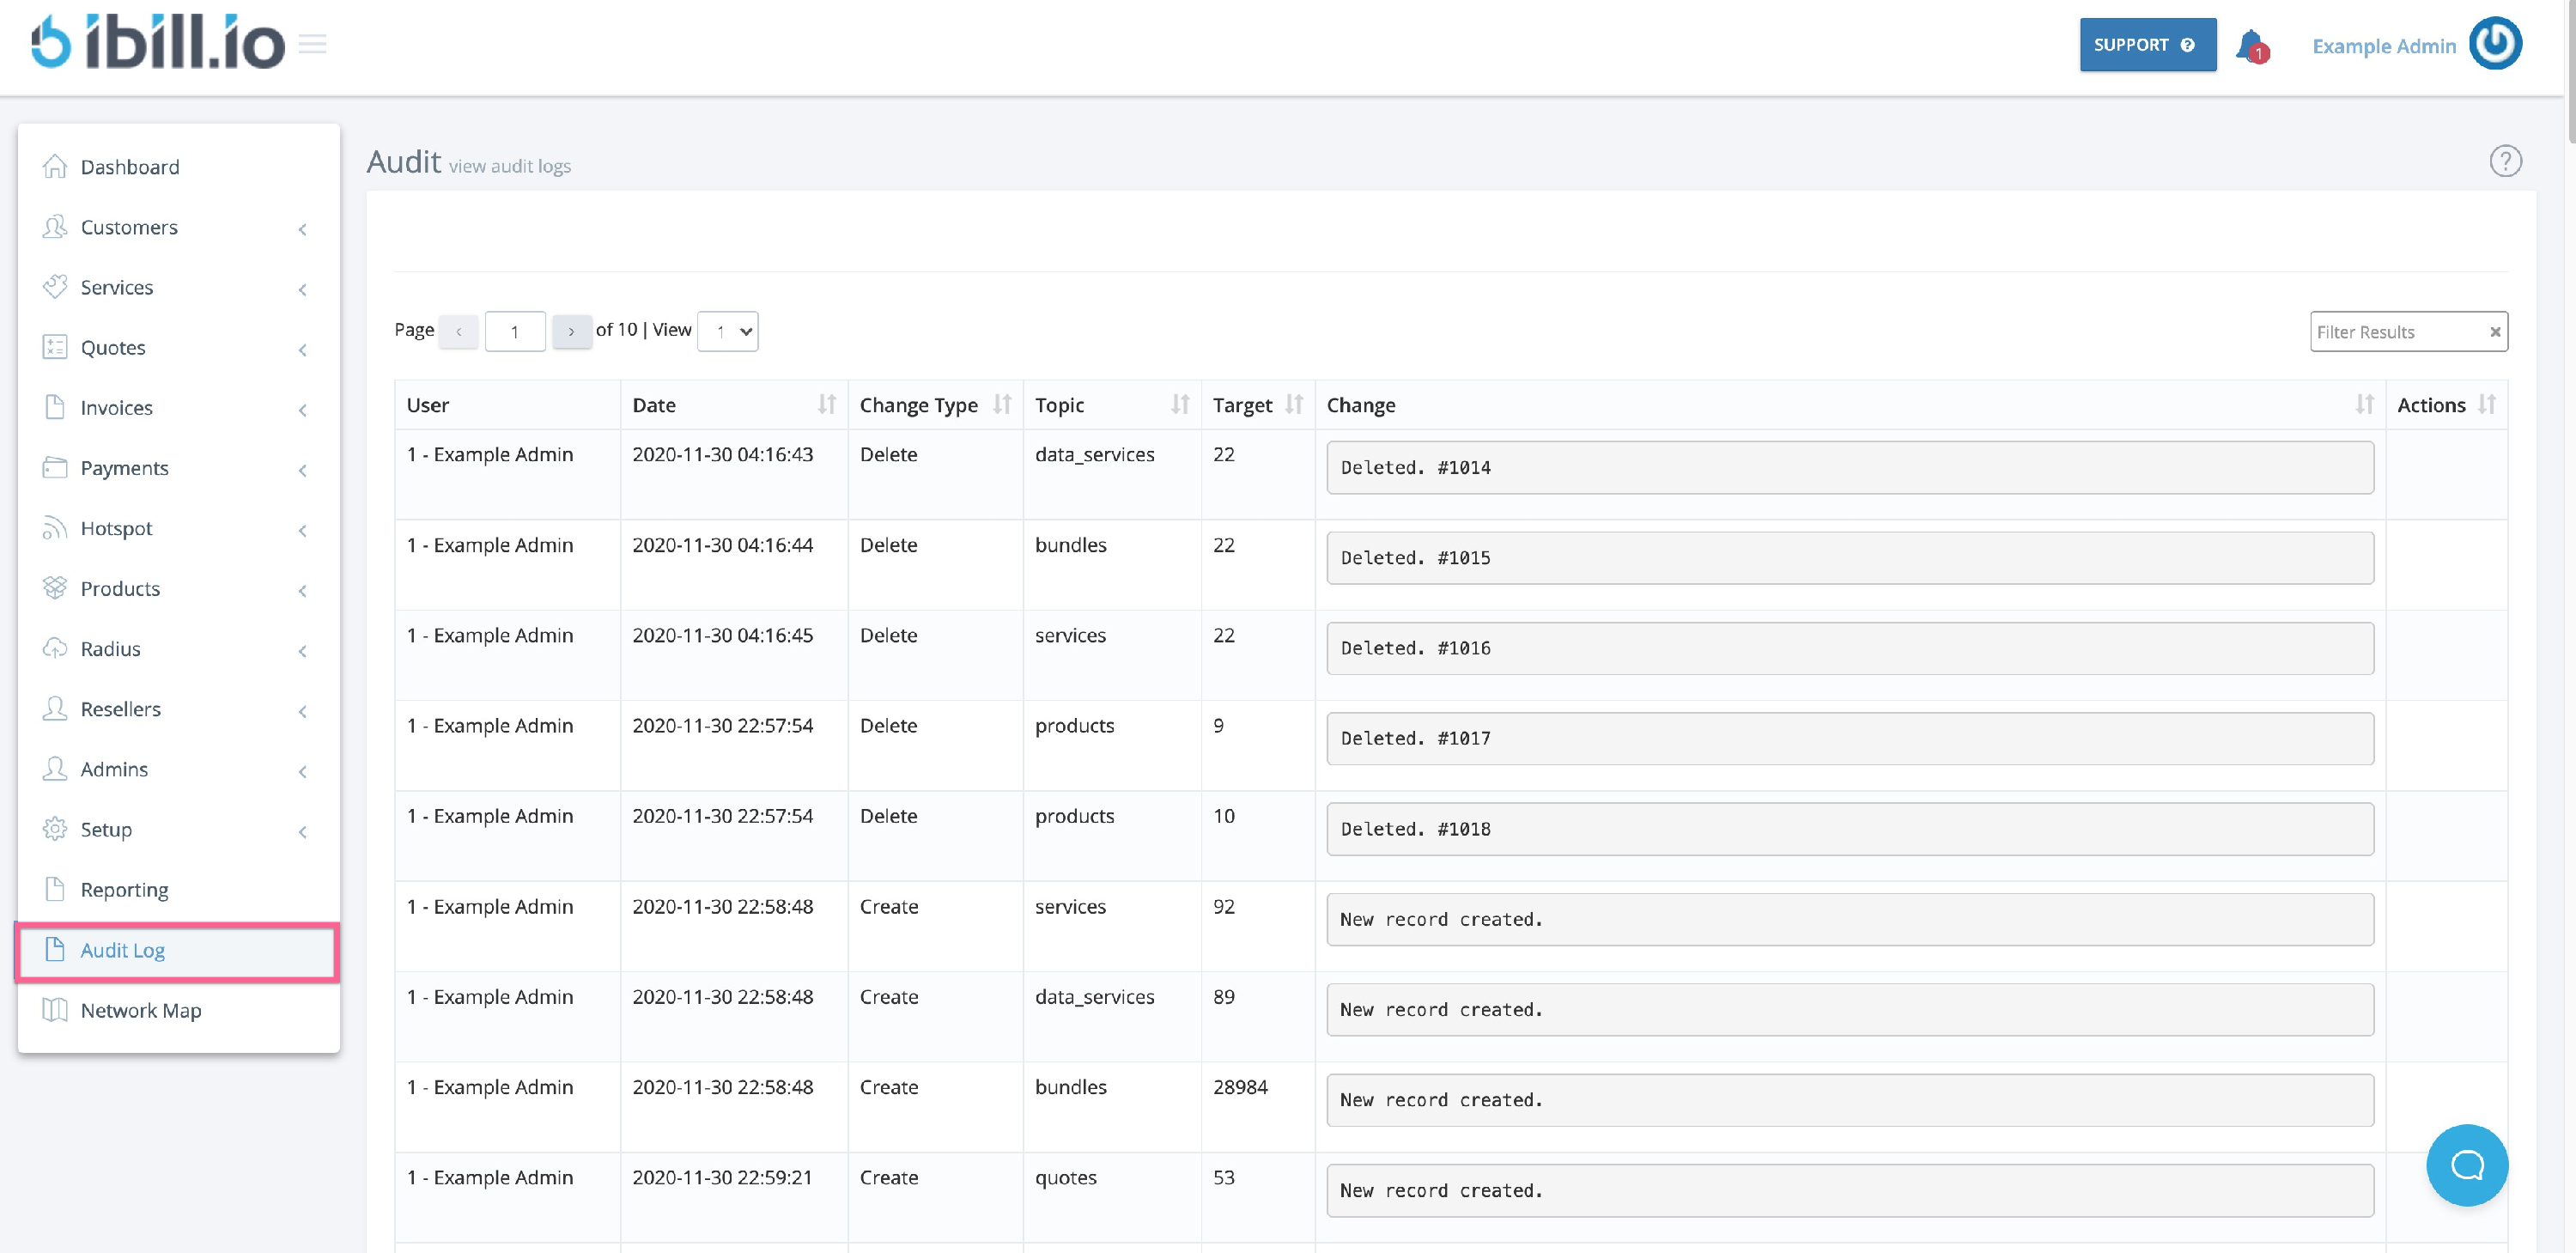Click the SUPPORT button

[2147, 44]
